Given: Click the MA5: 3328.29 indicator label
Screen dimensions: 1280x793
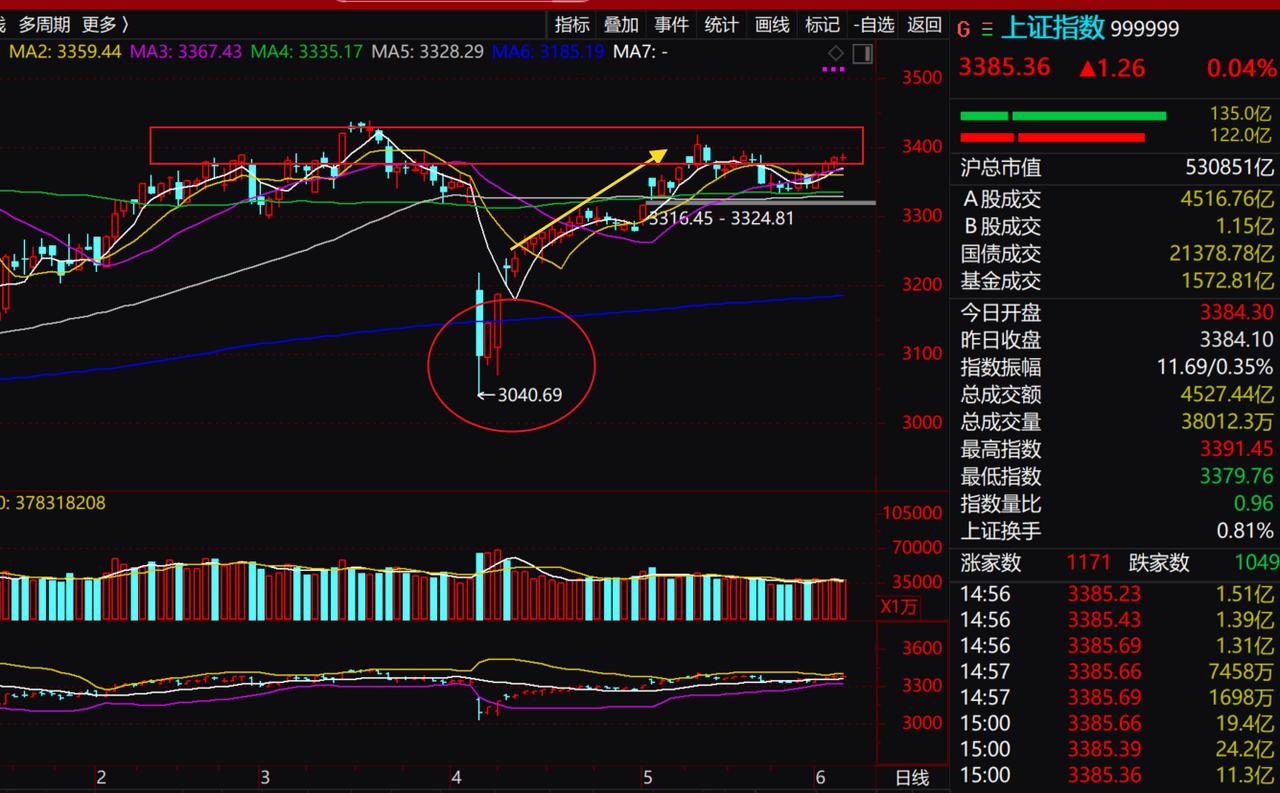Looking at the screenshot, I should 428,51.
